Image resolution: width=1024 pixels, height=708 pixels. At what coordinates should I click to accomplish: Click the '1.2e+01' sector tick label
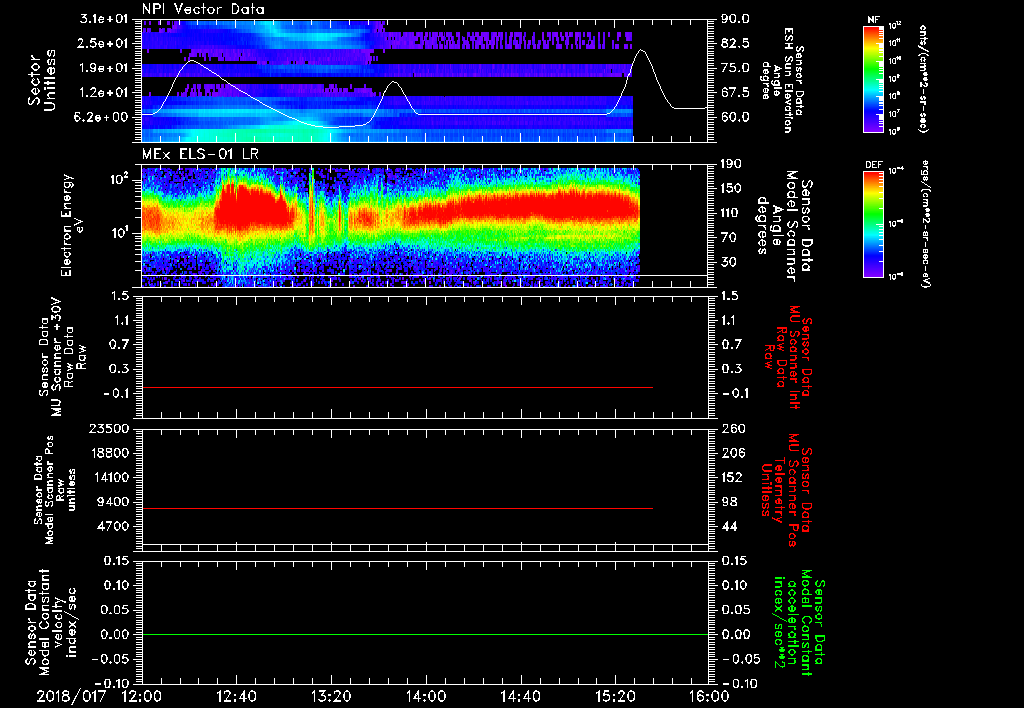tap(103, 93)
